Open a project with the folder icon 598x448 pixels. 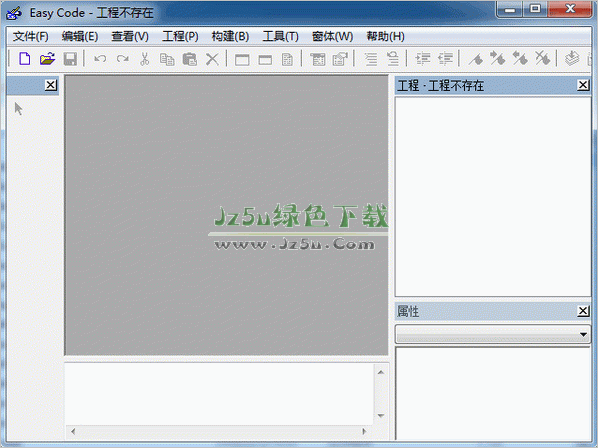click(x=47, y=59)
